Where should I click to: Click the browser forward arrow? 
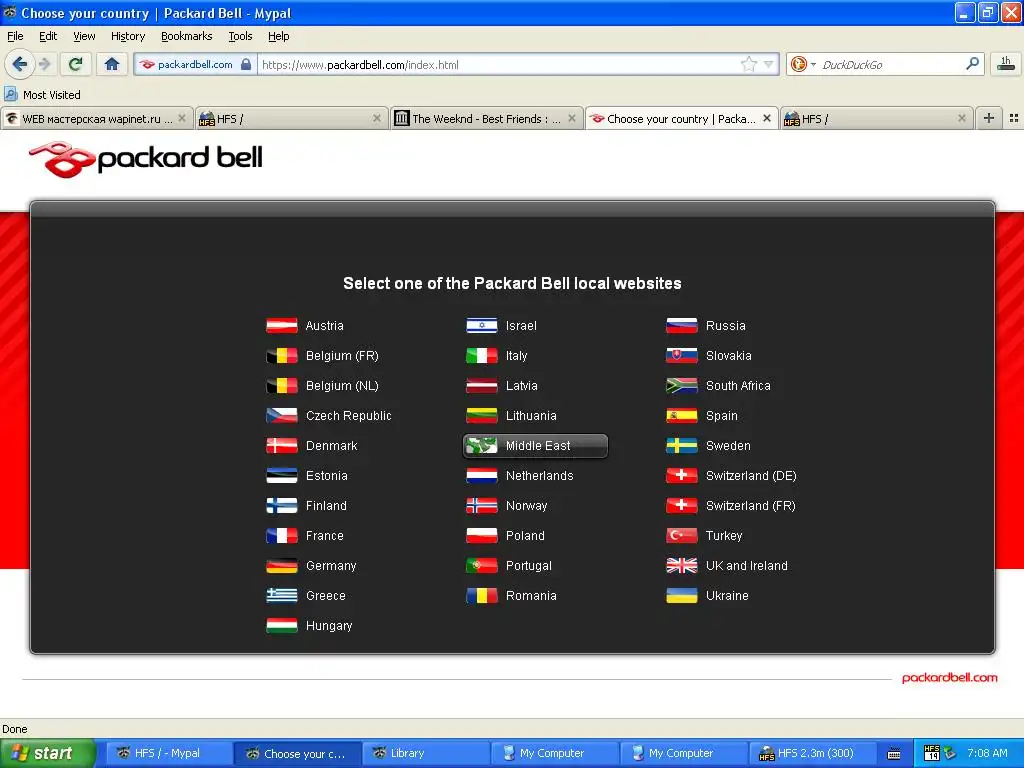[x=45, y=64]
